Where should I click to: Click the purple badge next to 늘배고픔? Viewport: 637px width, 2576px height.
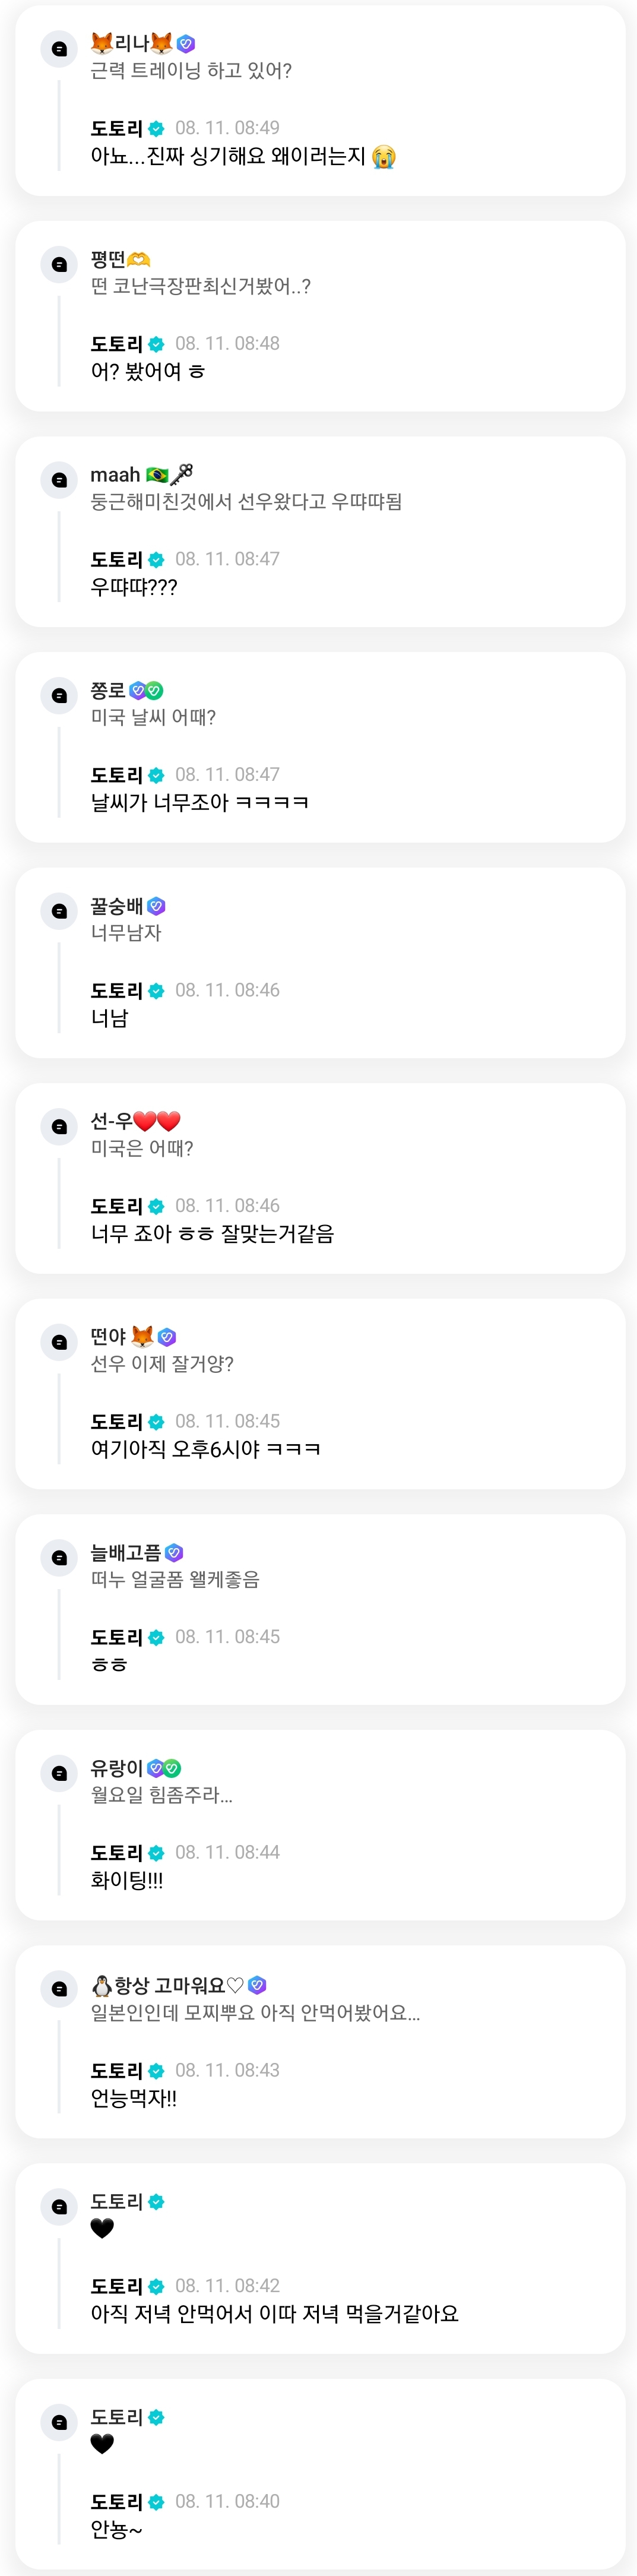tap(174, 1553)
